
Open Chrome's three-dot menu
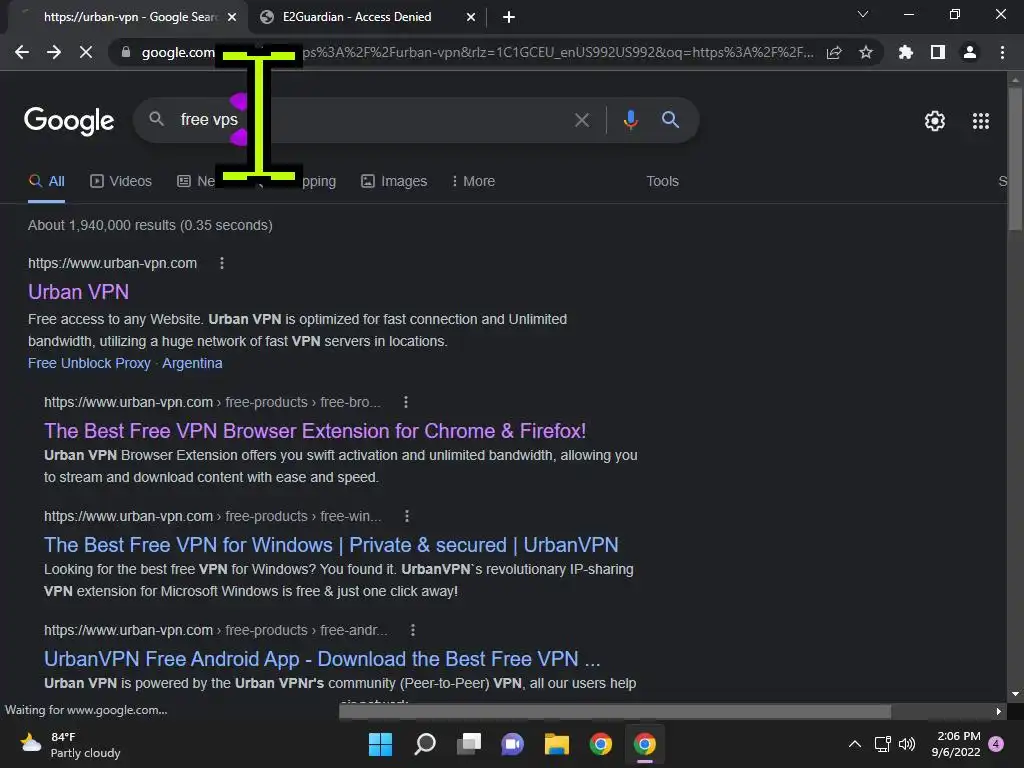1002,52
